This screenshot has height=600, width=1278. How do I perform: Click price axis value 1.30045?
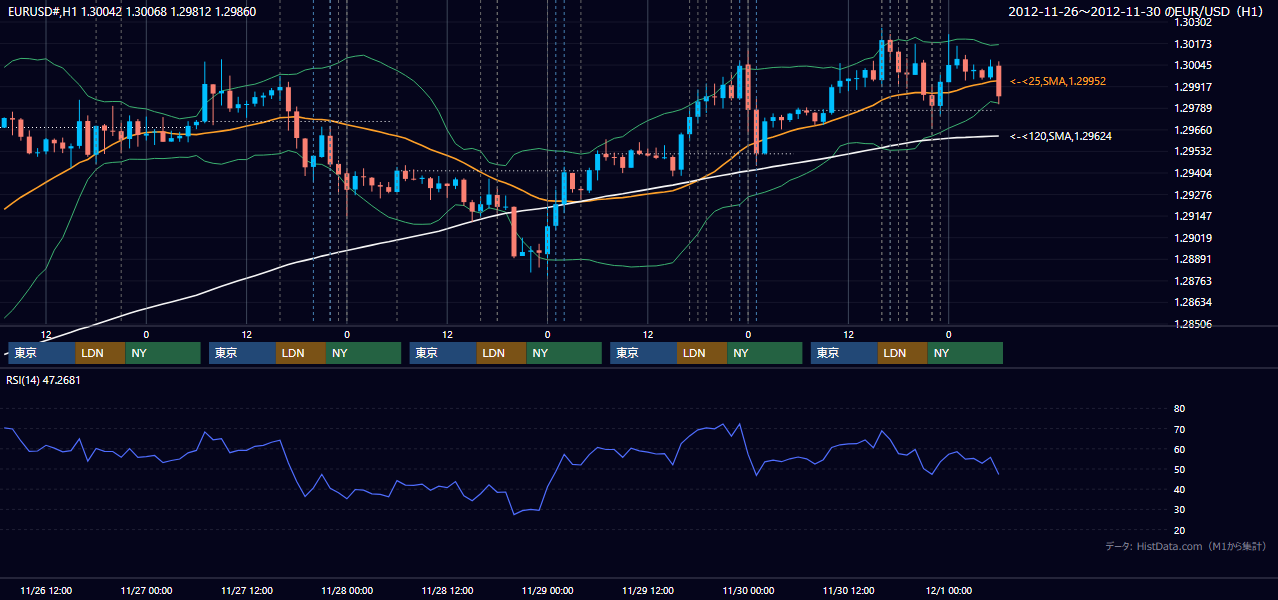click(1193, 65)
